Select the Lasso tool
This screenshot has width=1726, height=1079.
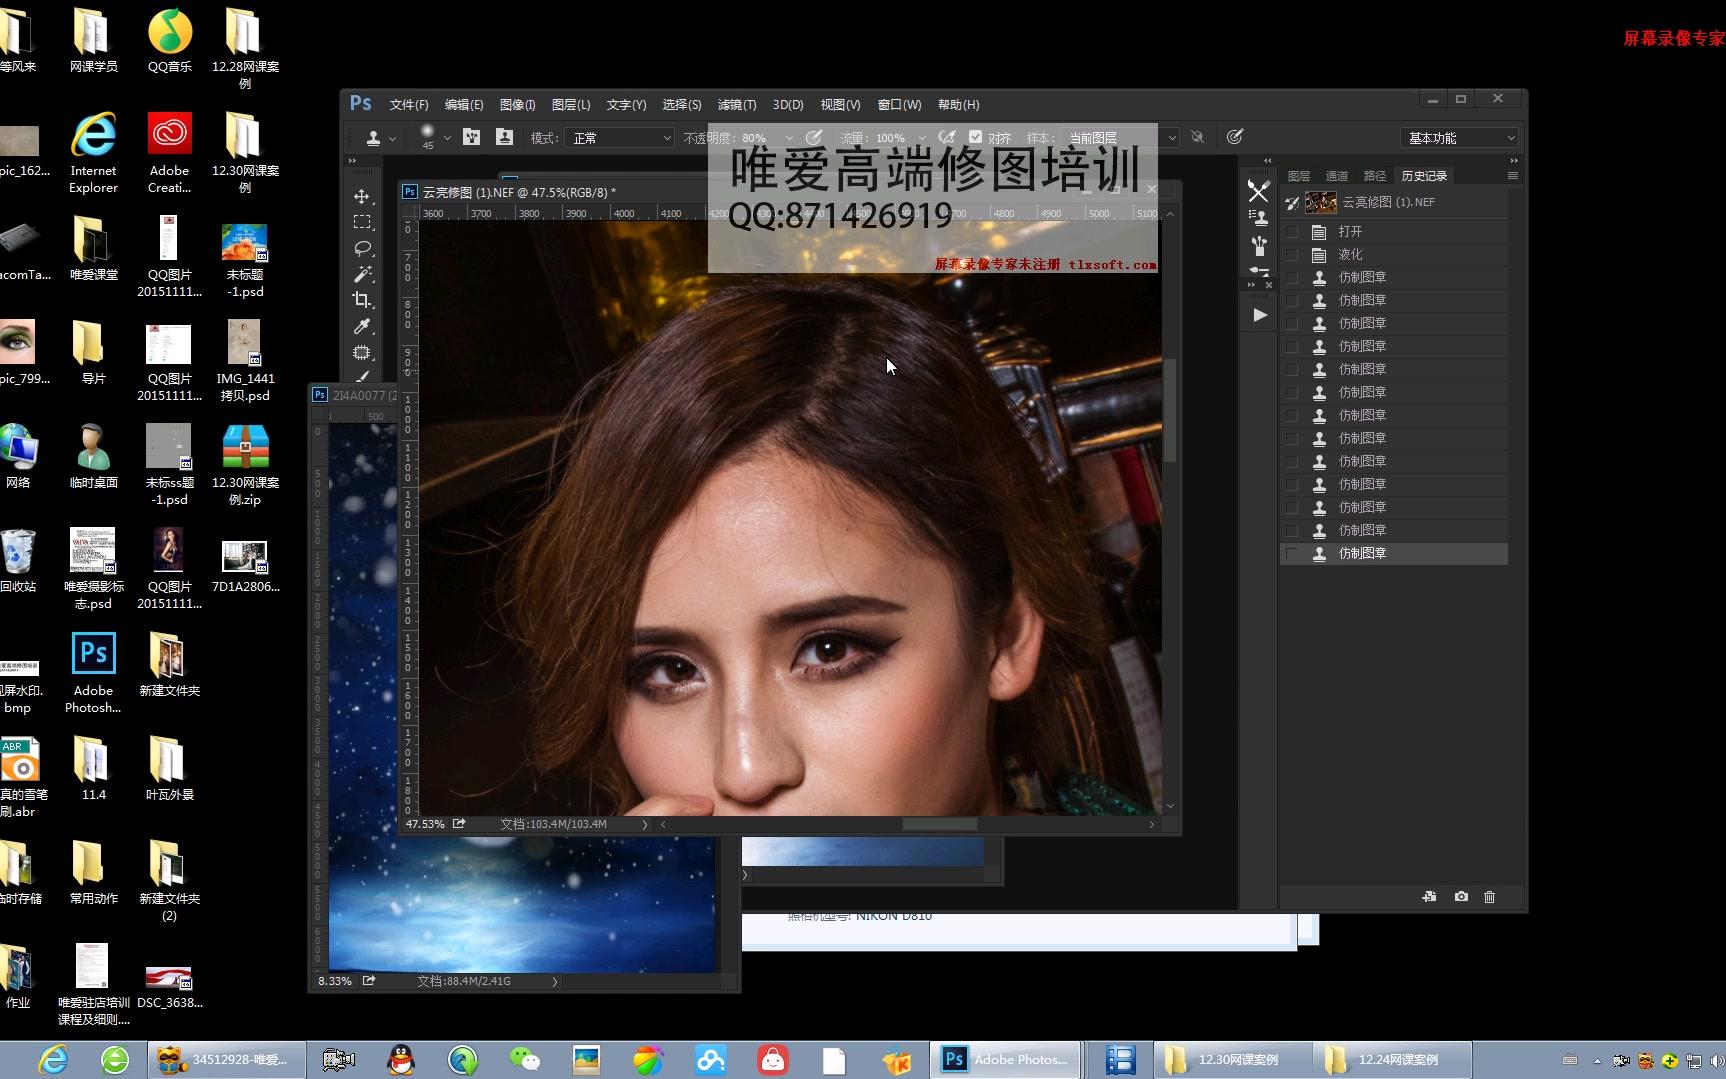pyautogui.click(x=362, y=248)
